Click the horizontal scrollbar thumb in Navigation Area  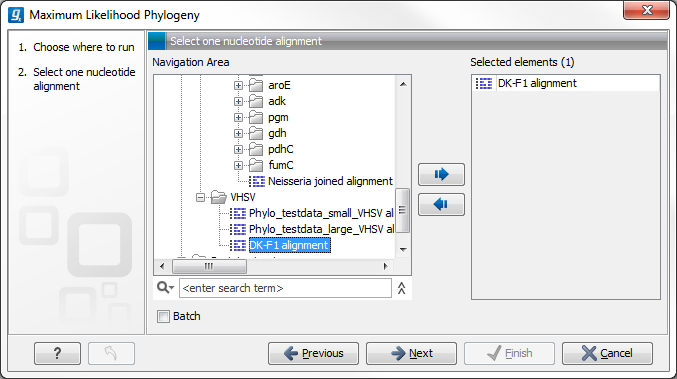click(x=209, y=266)
